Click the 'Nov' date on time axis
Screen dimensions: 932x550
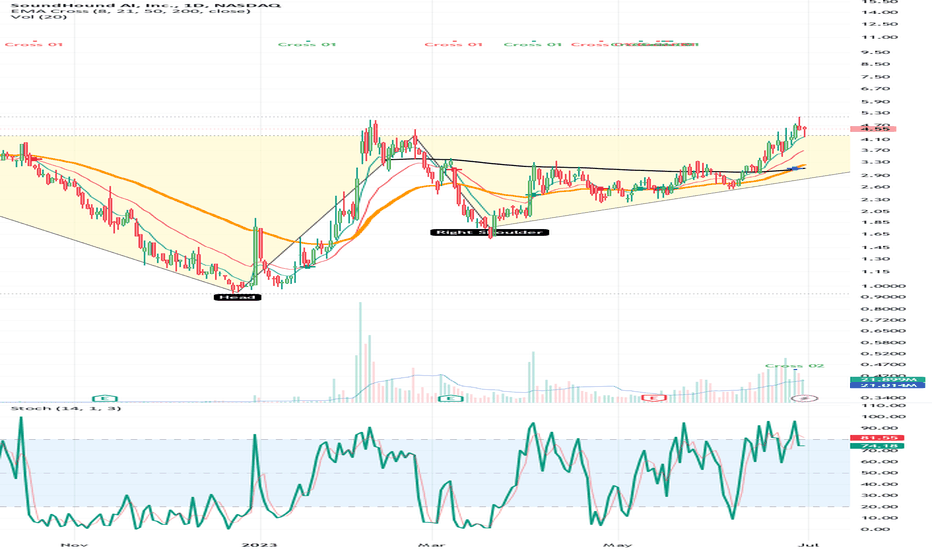click(x=74, y=545)
